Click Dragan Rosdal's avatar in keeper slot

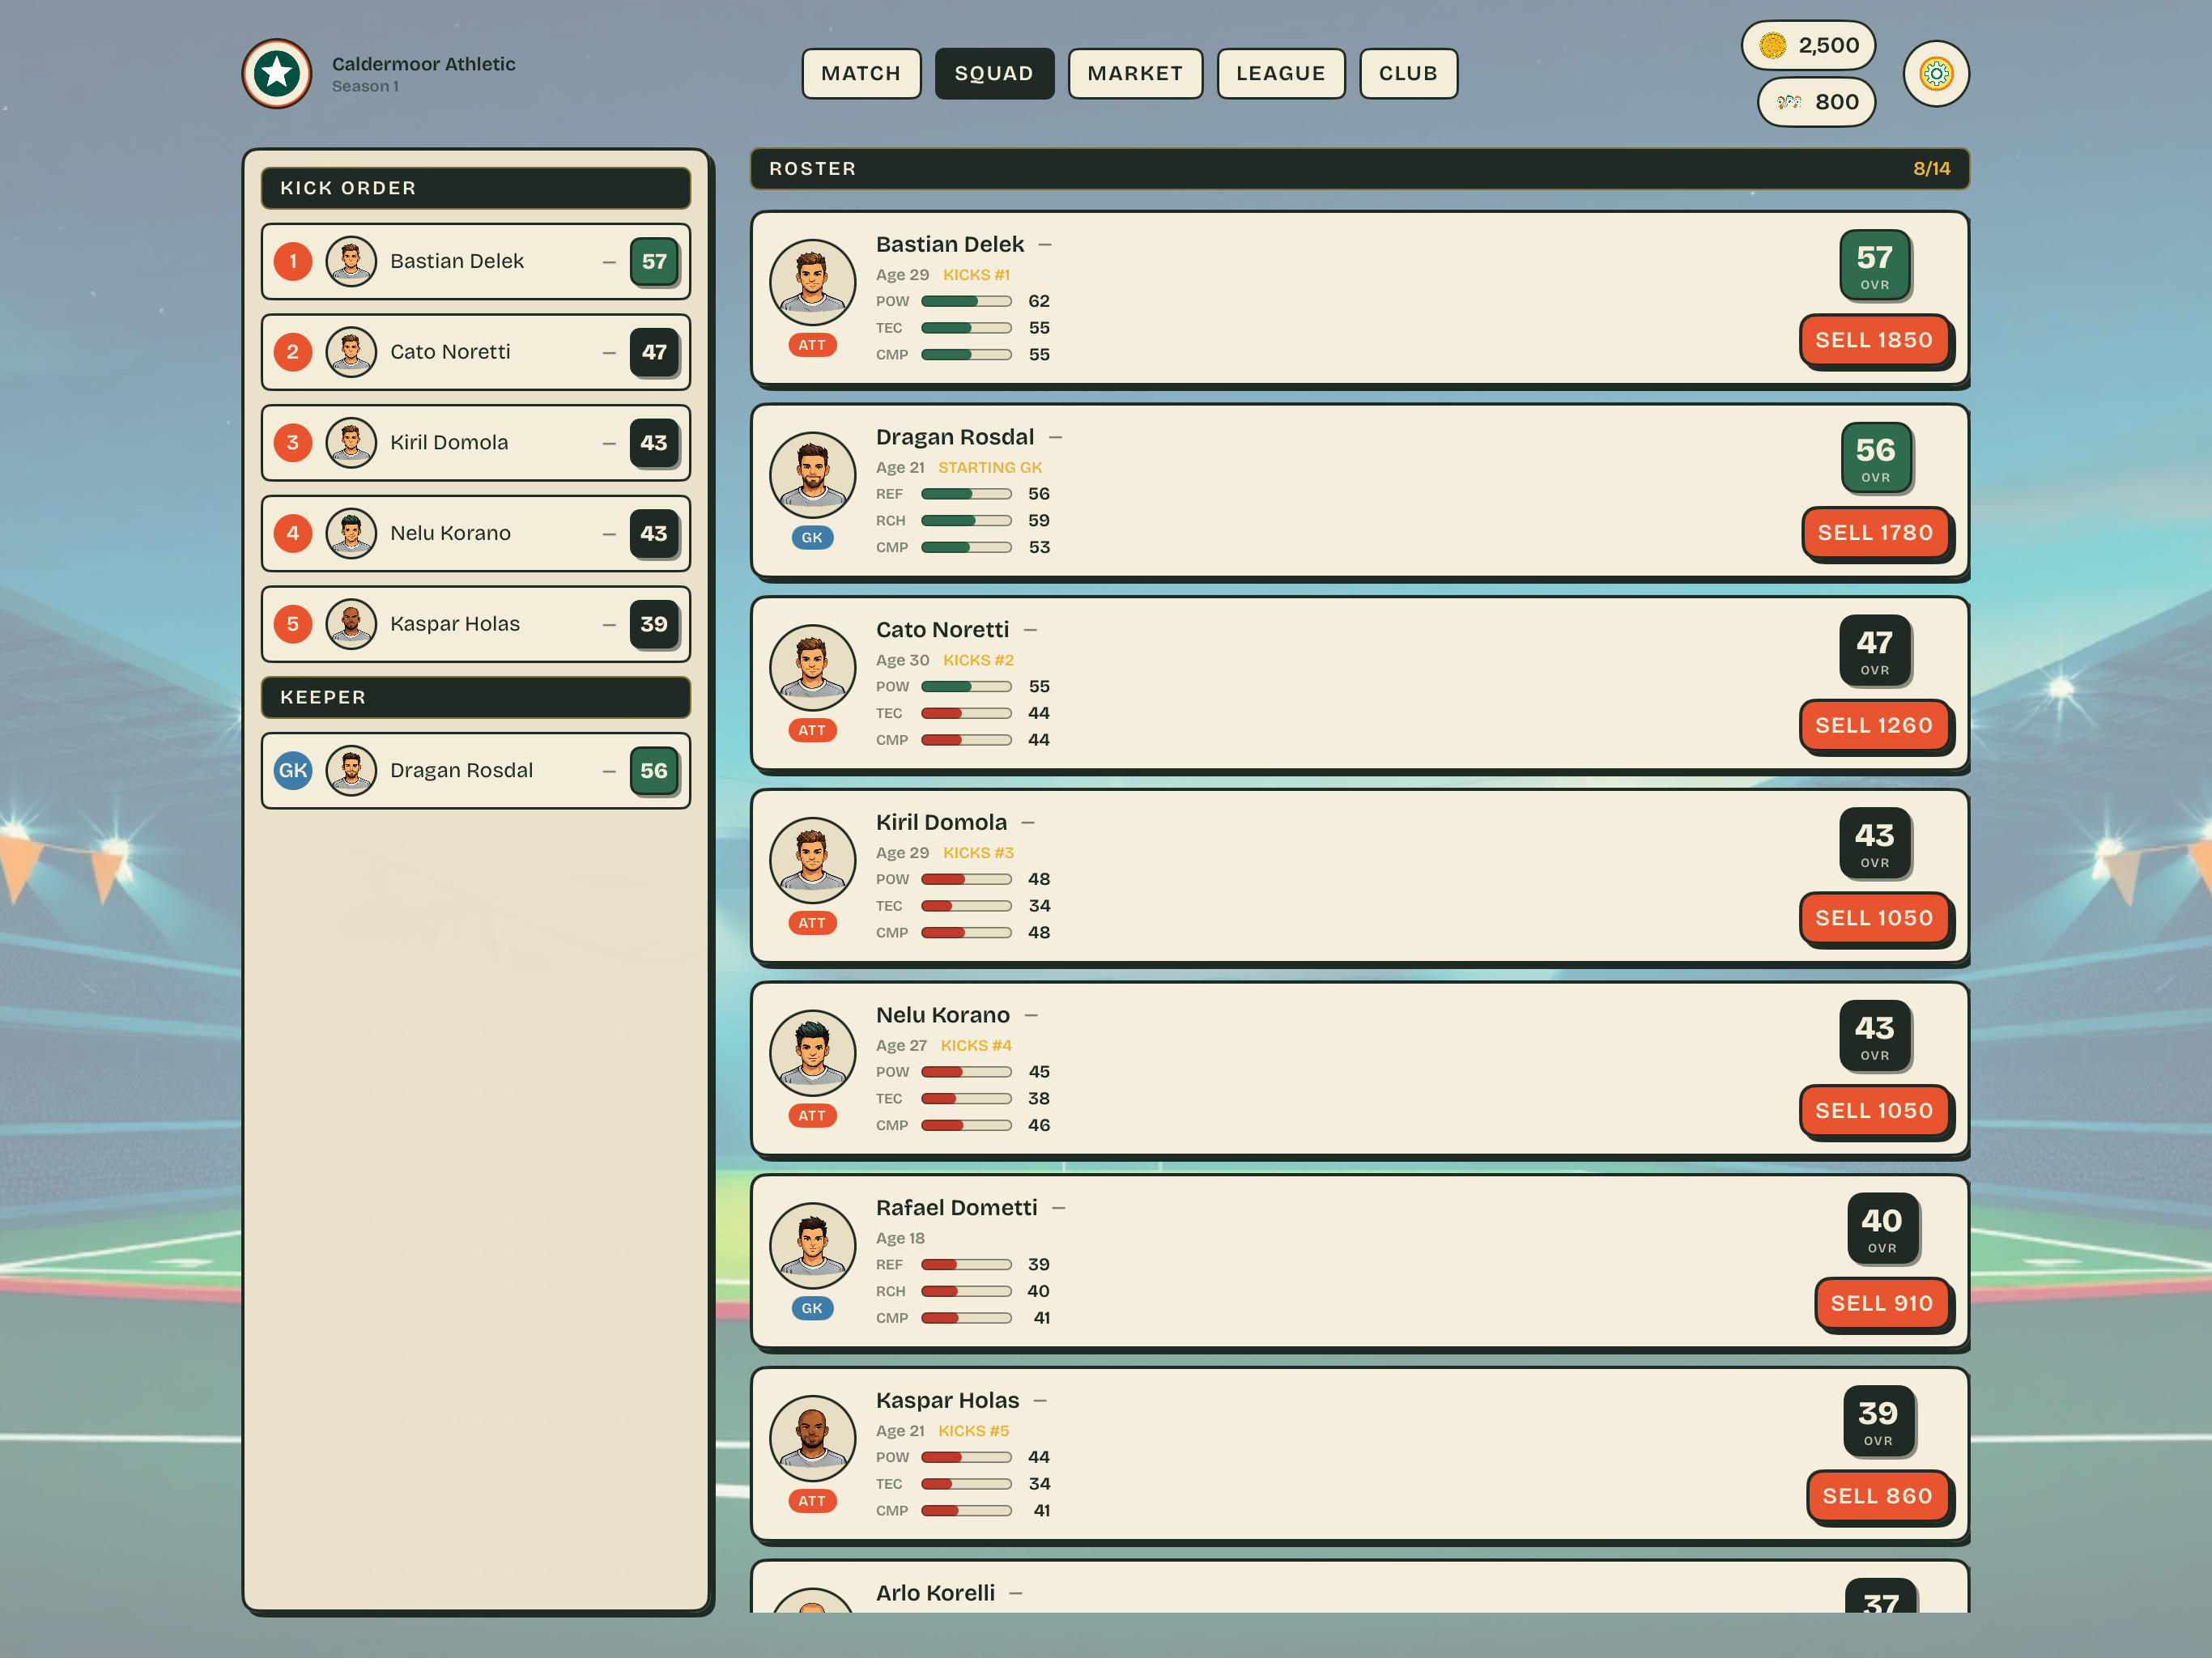(x=351, y=770)
